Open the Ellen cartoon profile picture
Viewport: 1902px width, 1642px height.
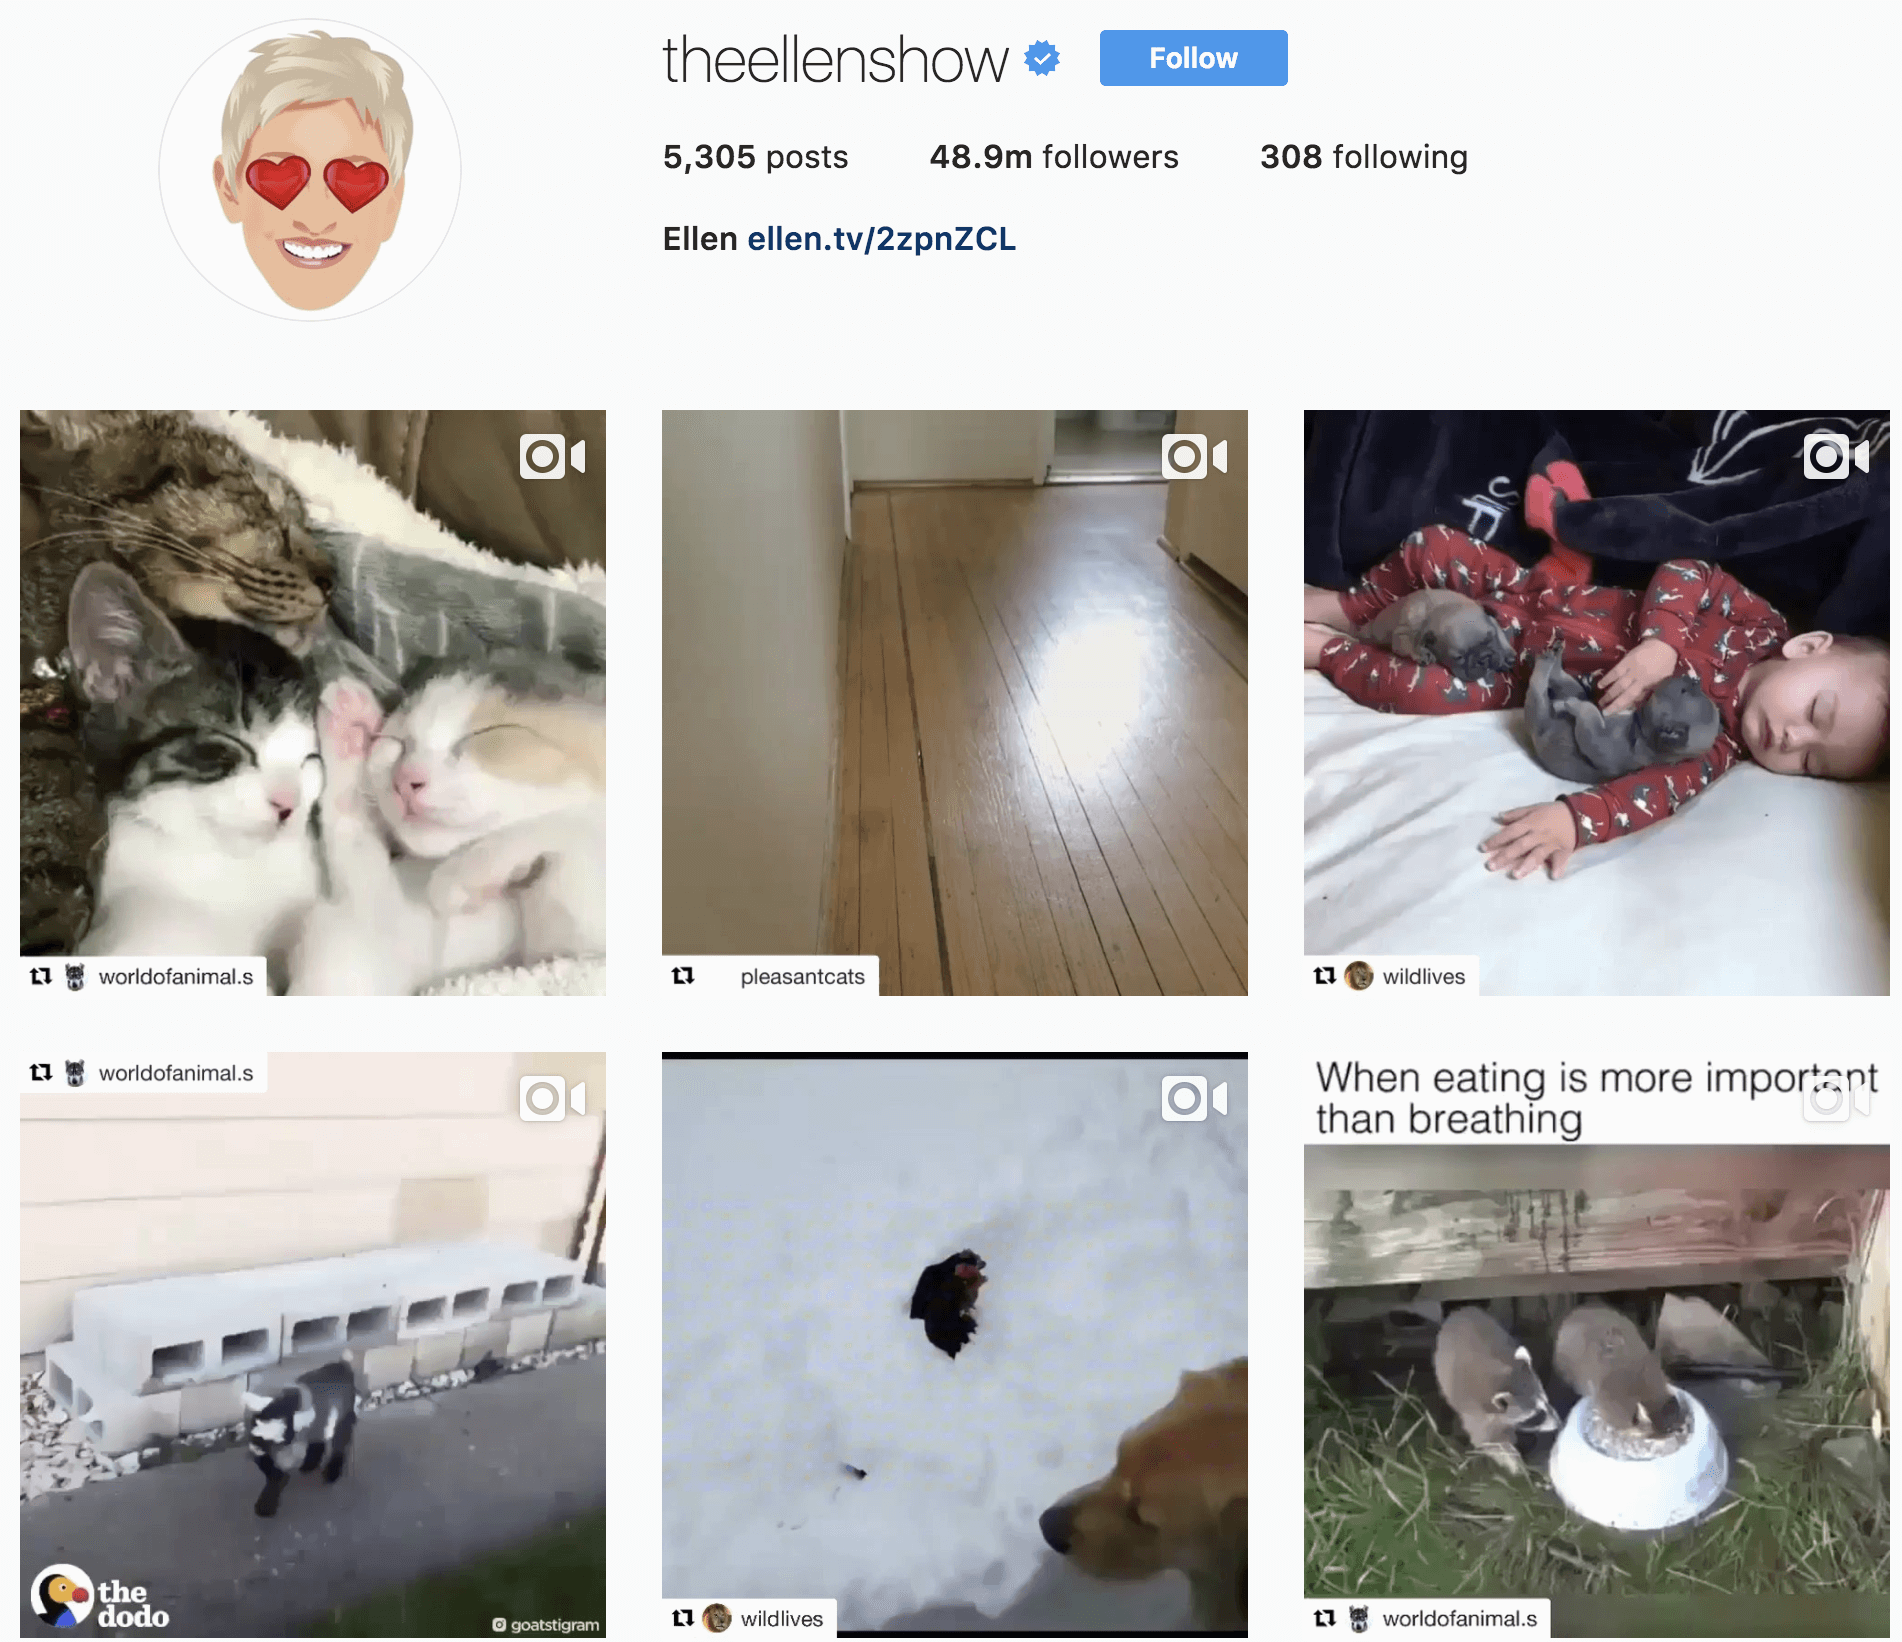pyautogui.click(x=310, y=170)
